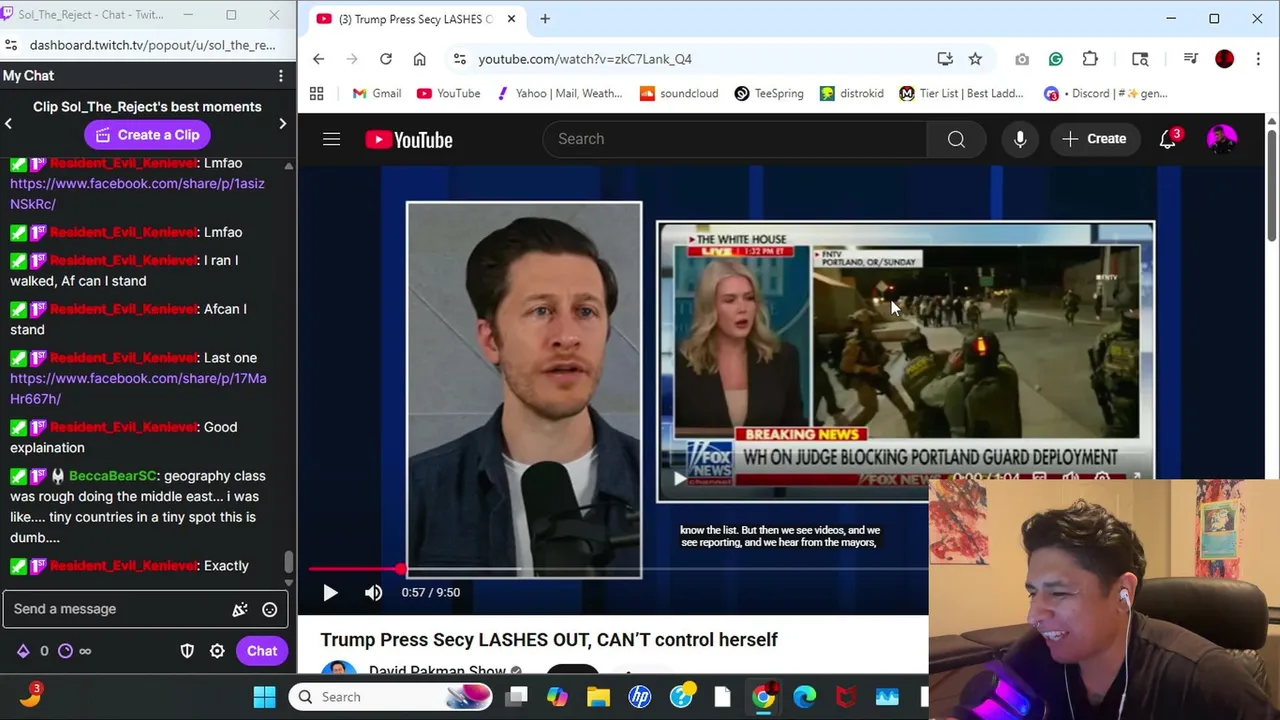
Task: Open Twitch chat settings gear
Action: pos(217,651)
